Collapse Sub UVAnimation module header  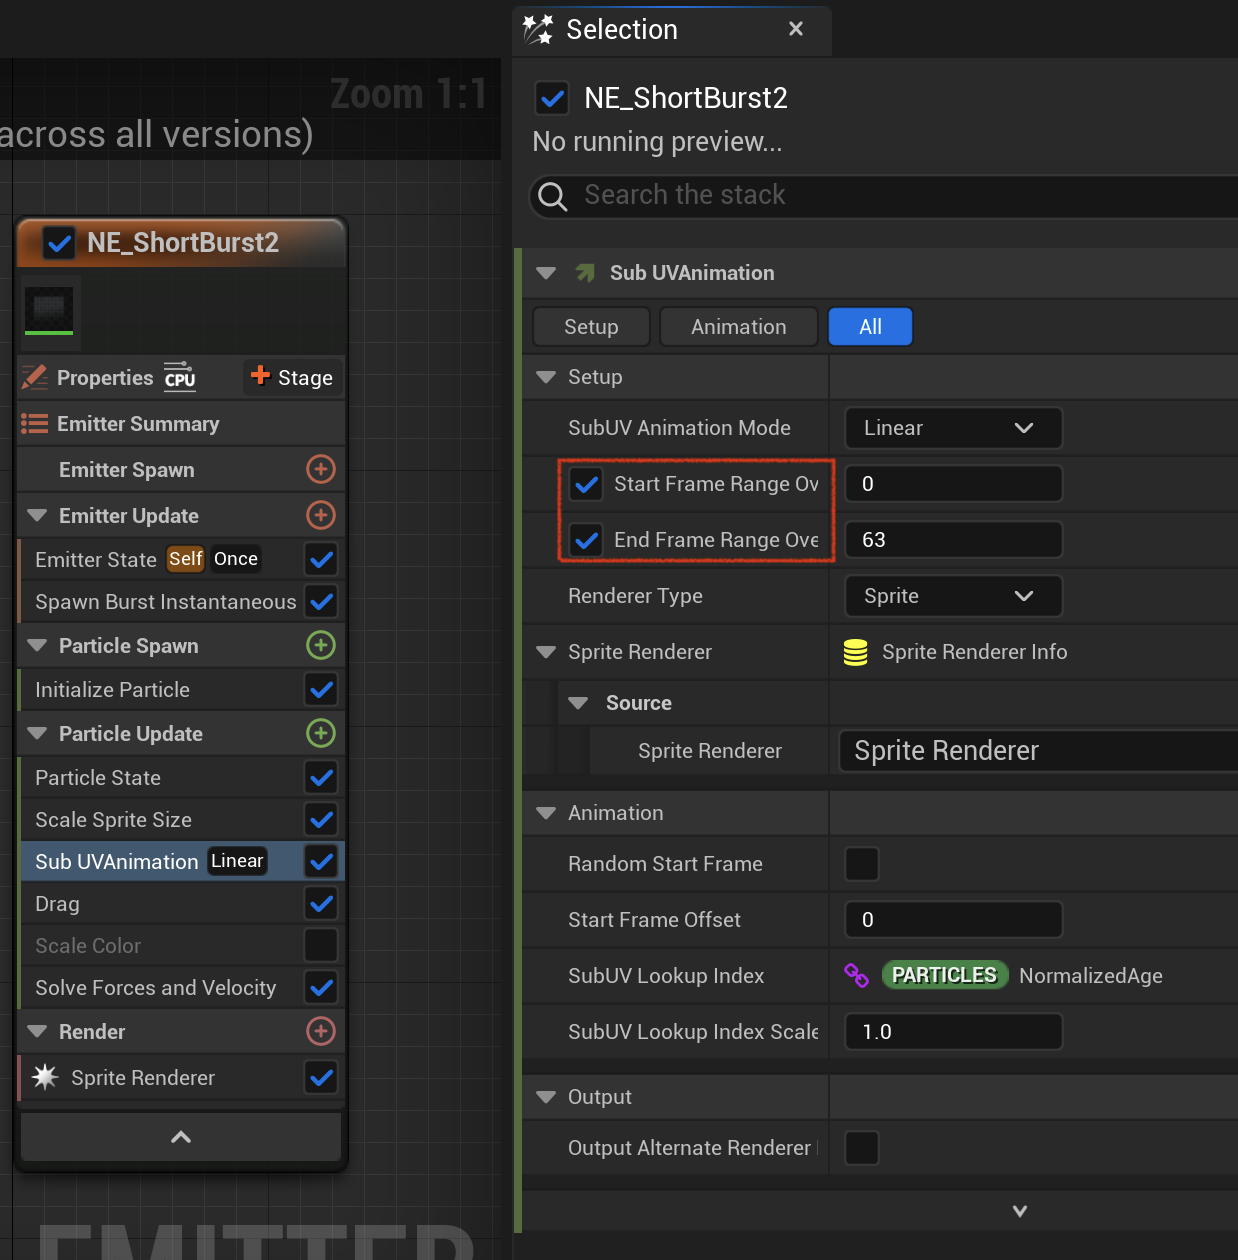(x=546, y=273)
